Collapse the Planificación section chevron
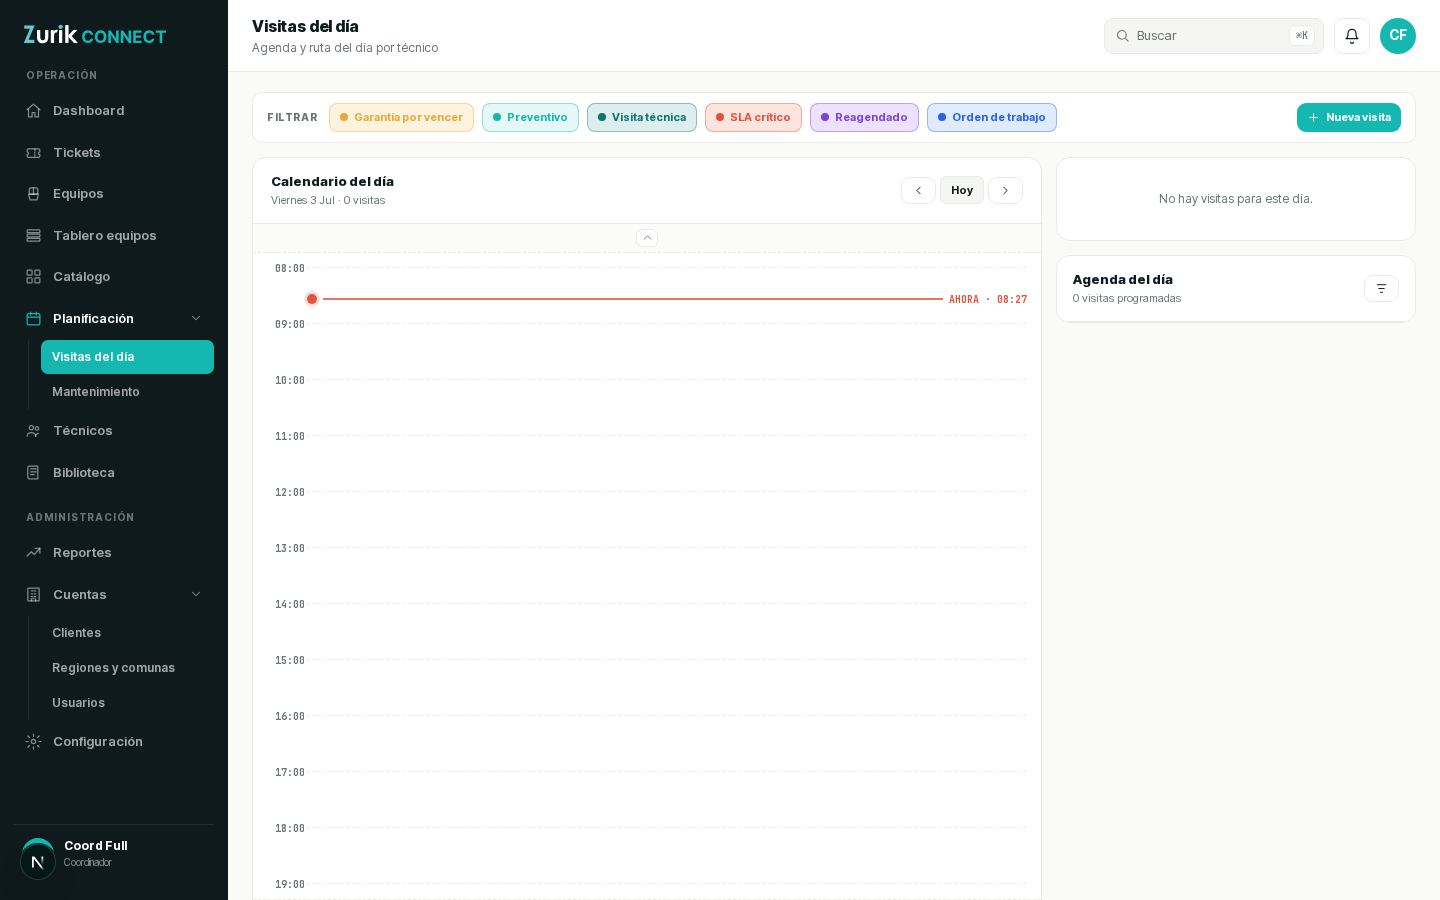This screenshot has width=1440, height=900. tap(196, 318)
